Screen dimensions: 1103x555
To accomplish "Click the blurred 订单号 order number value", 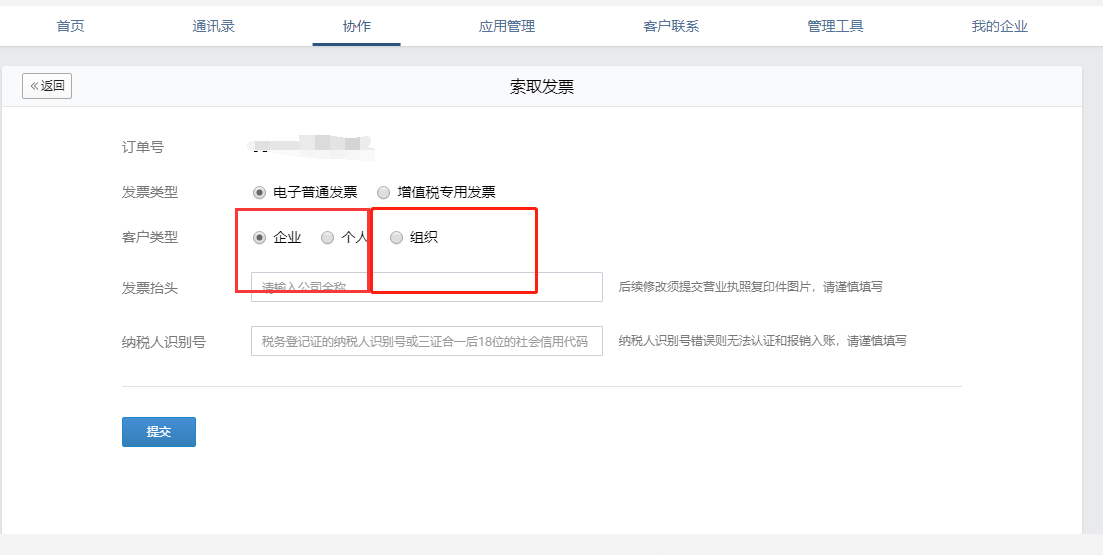I will tap(310, 147).
